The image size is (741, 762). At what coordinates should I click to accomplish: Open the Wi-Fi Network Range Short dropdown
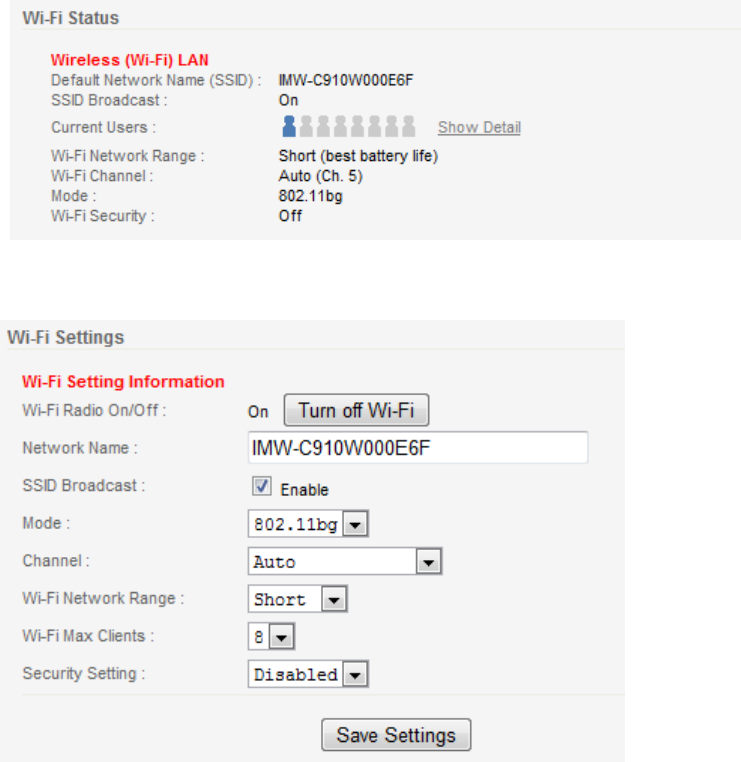point(297,599)
